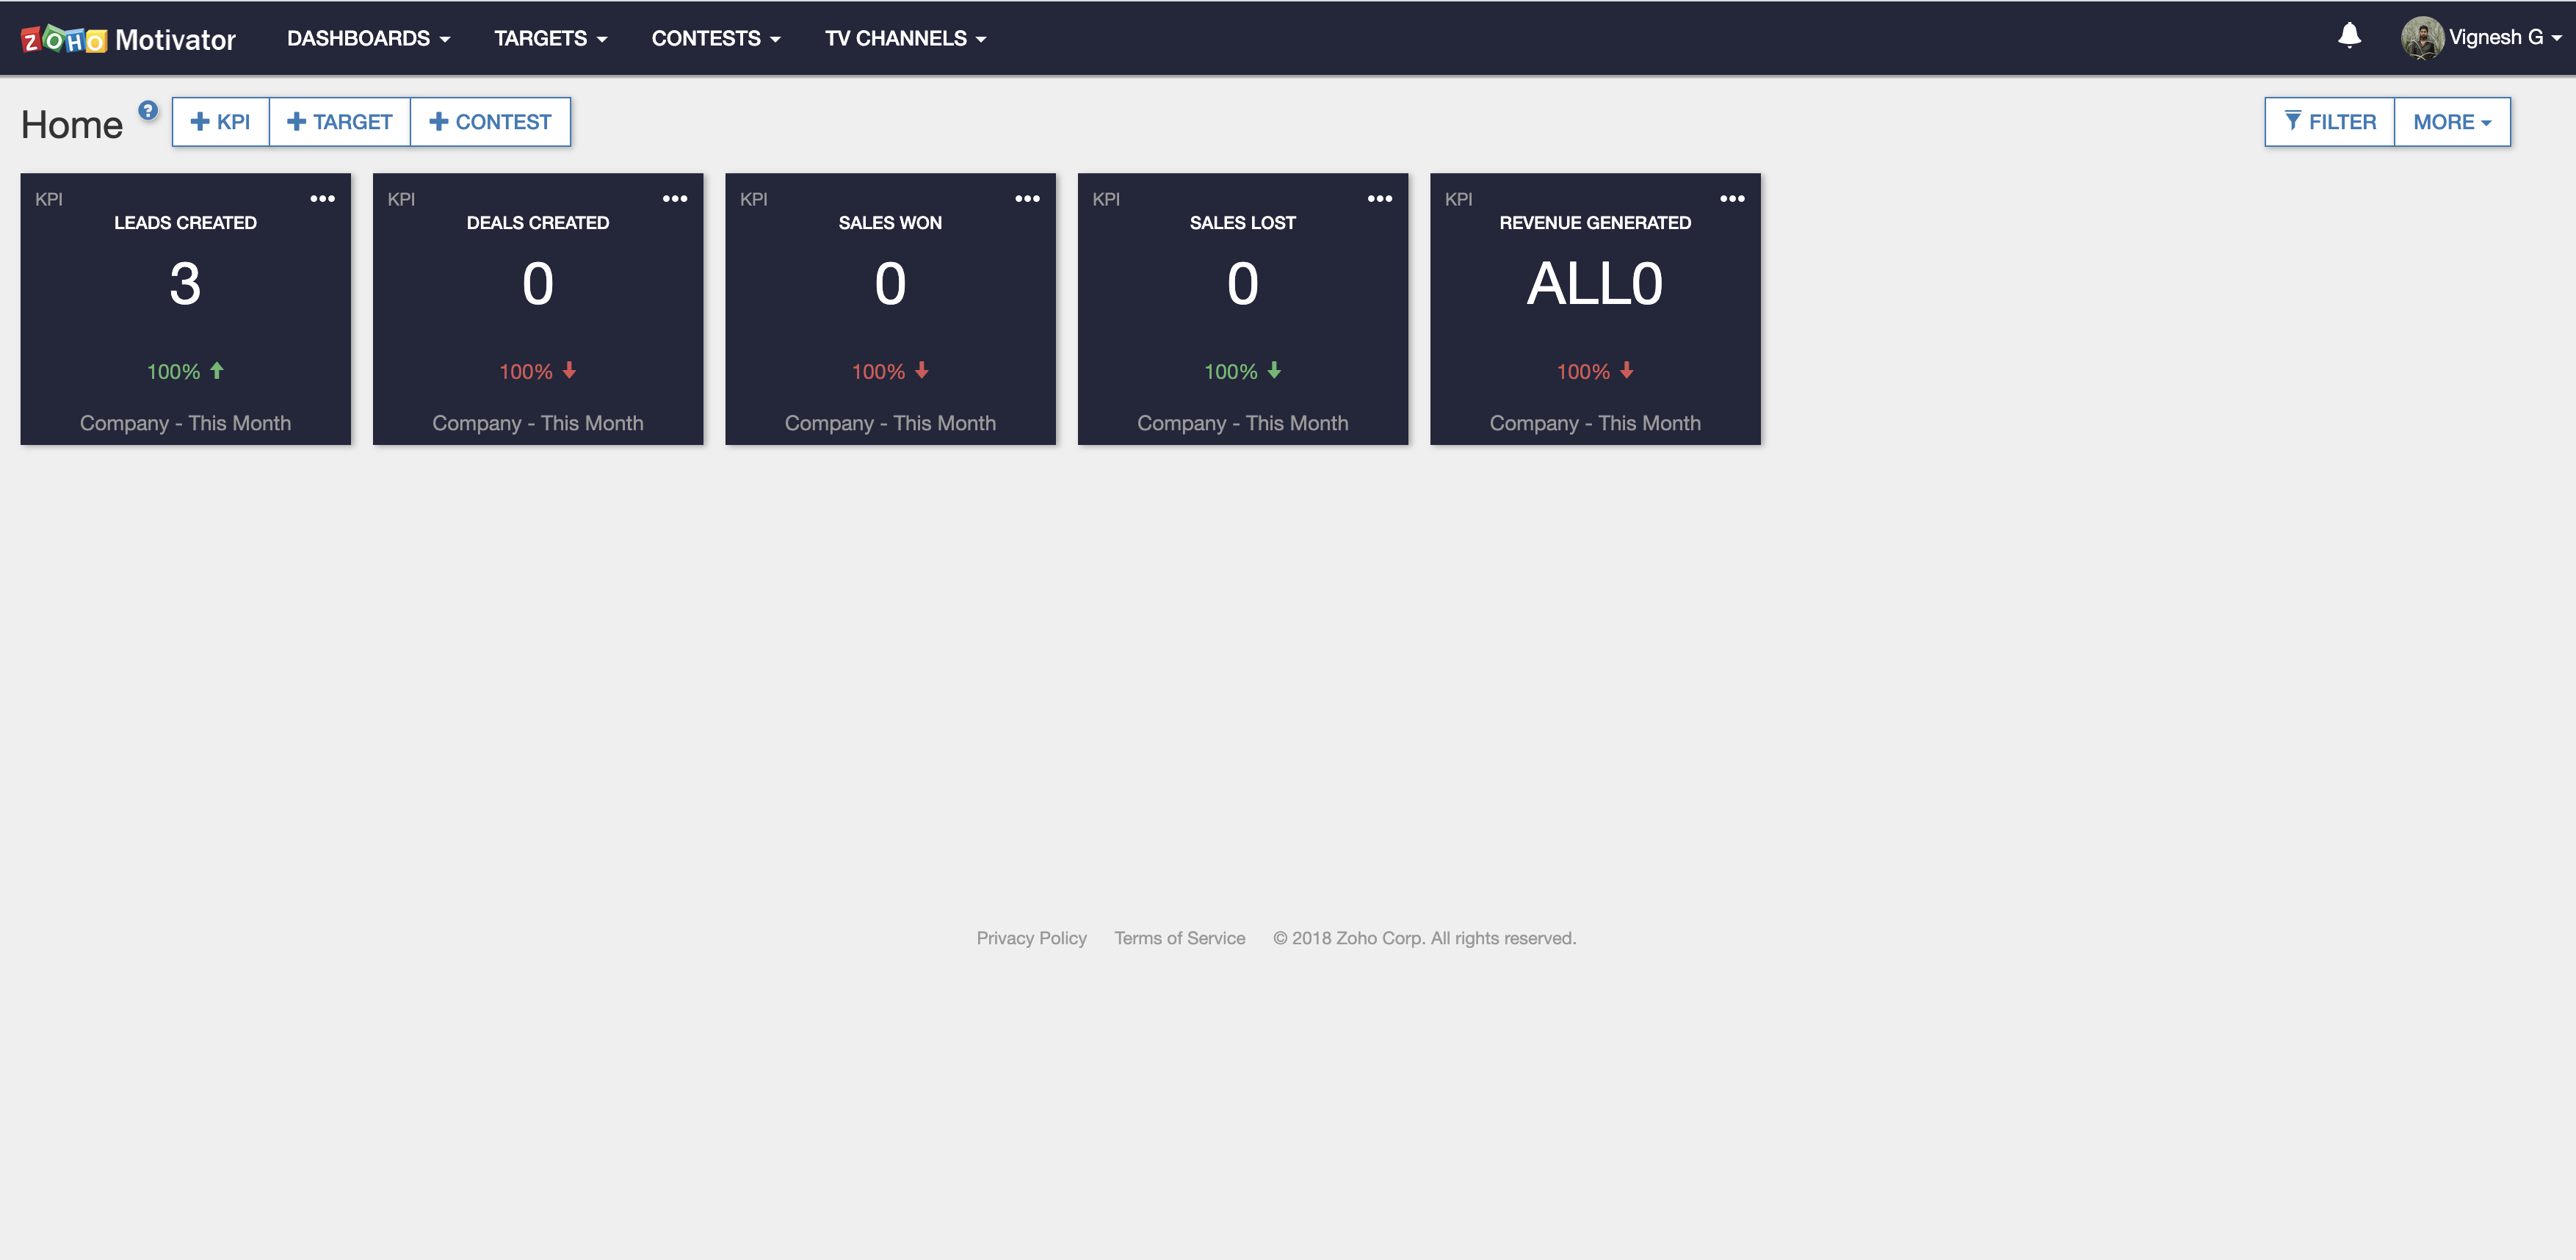The image size is (2576, 1260).
Task: Click the Home help question-mark icon
Action: click(148, 110)
